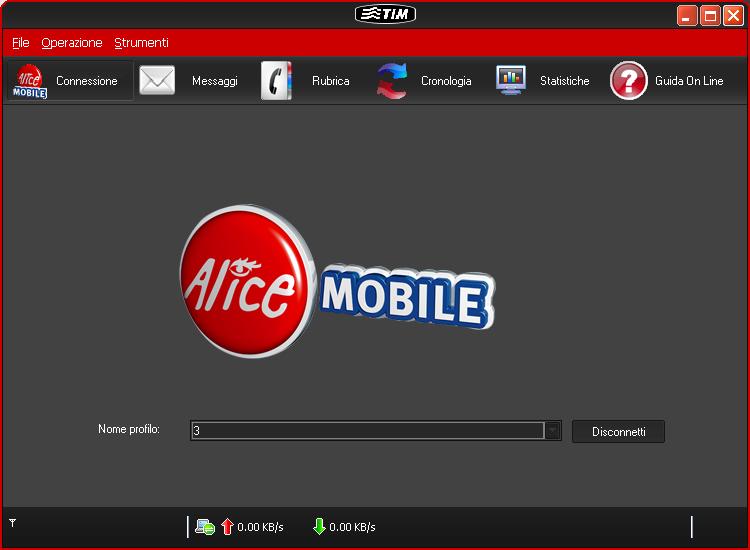Click the green download arrow icon
Image resolution: width=750 pixels, height=550 pixels.
tap(319, 527)
